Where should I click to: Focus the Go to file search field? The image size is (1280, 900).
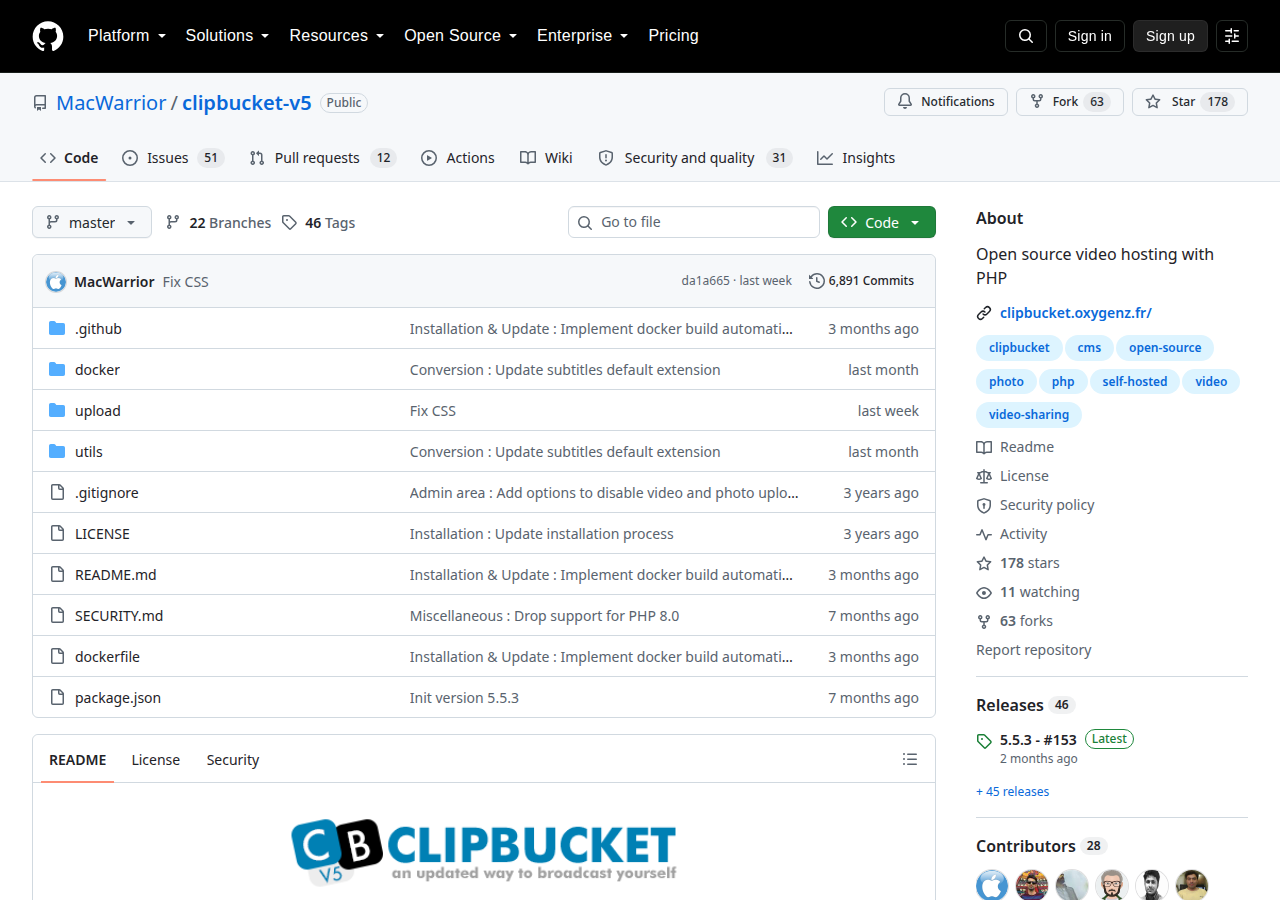tap(694, 222)
